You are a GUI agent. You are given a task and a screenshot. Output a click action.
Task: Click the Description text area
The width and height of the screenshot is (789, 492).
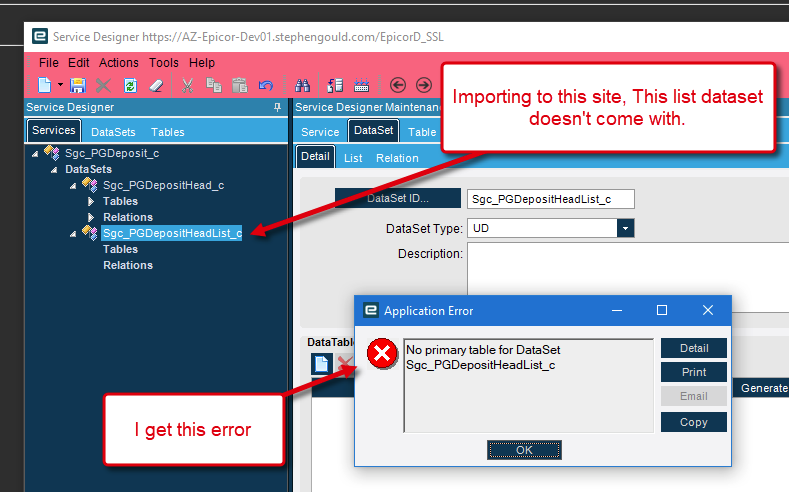628,277
